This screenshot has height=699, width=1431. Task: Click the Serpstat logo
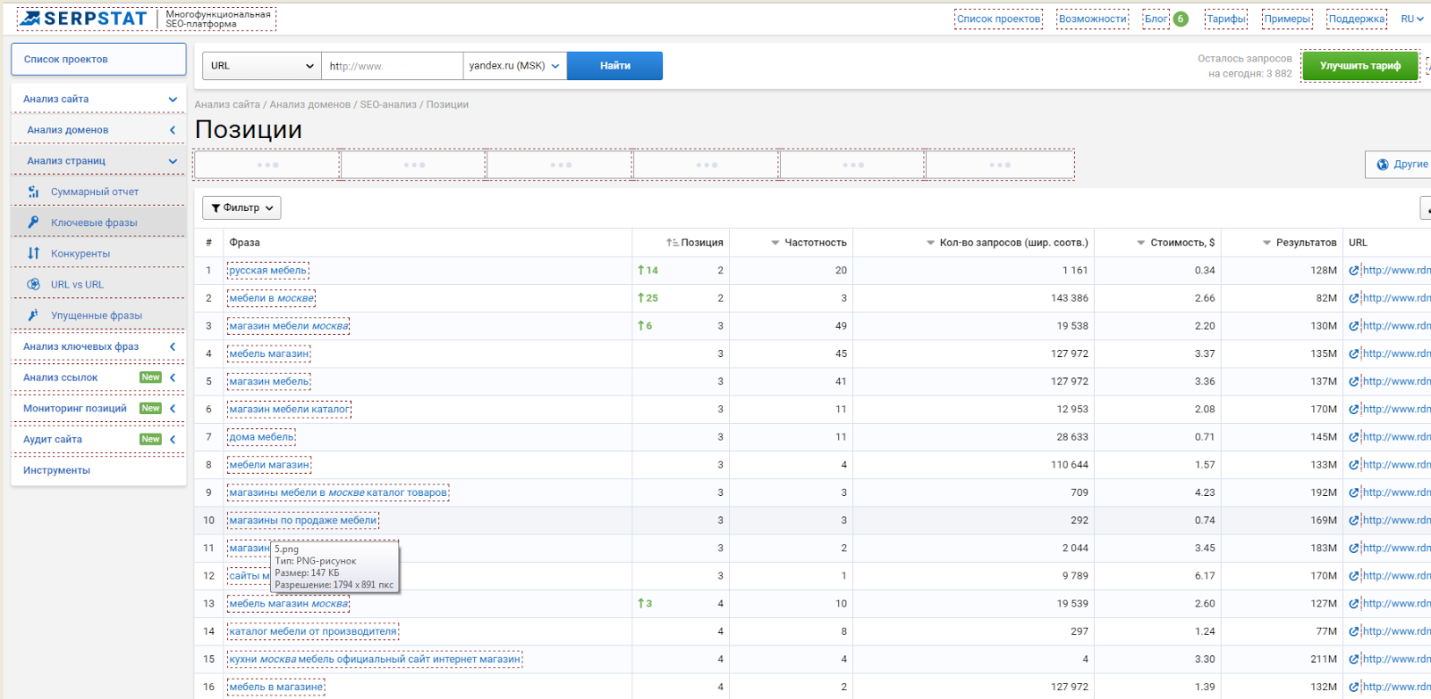pos(83,18)
